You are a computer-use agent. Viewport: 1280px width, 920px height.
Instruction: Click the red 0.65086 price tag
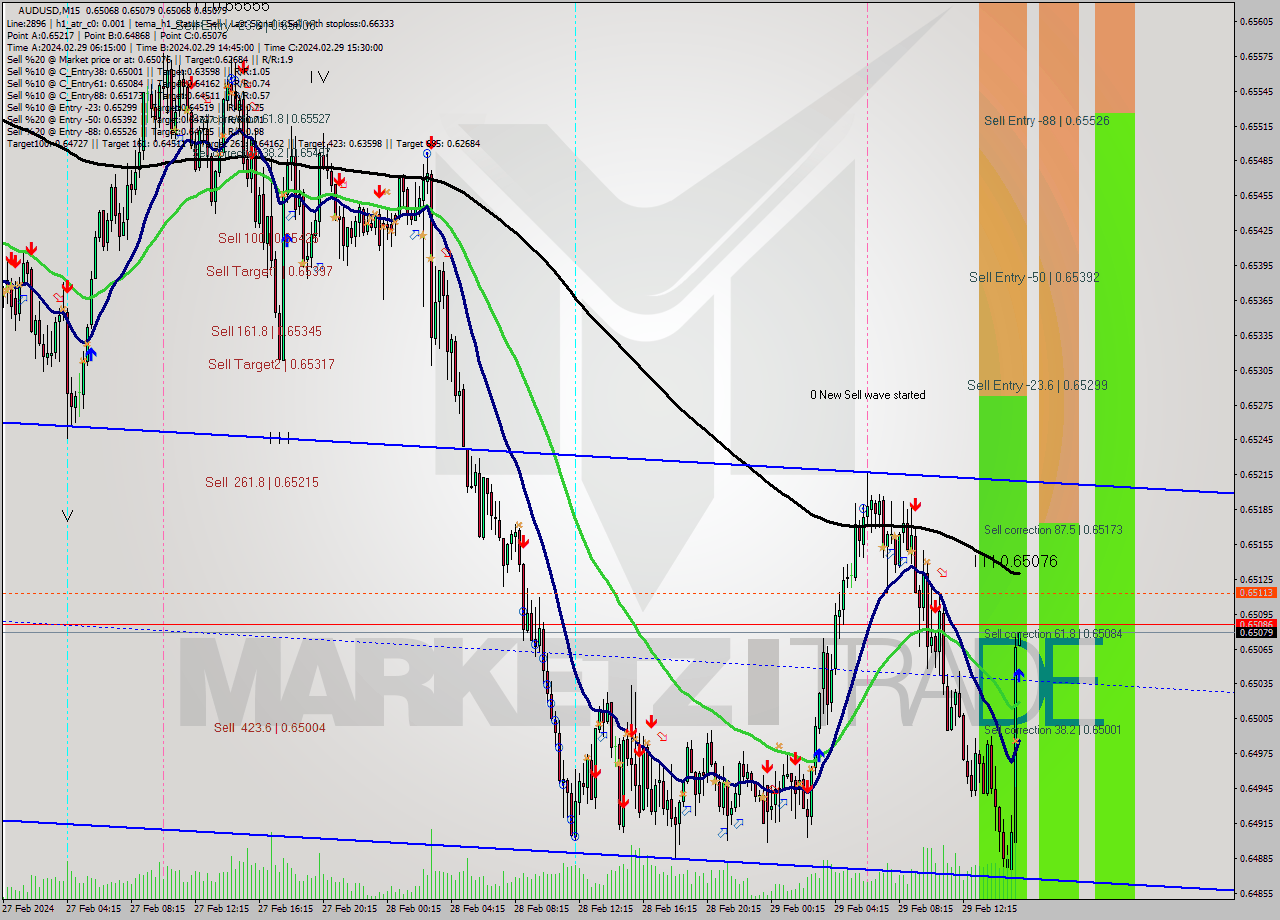1256,624
